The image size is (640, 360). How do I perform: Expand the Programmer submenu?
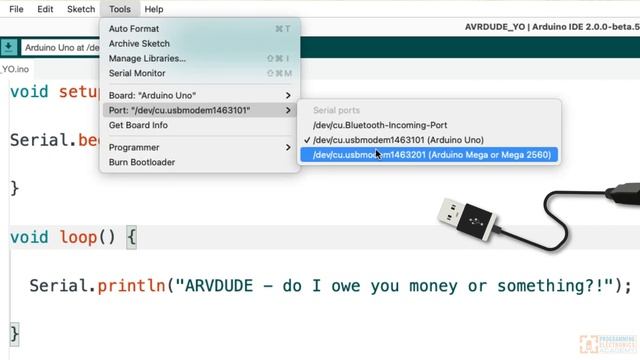pos(200,147)
